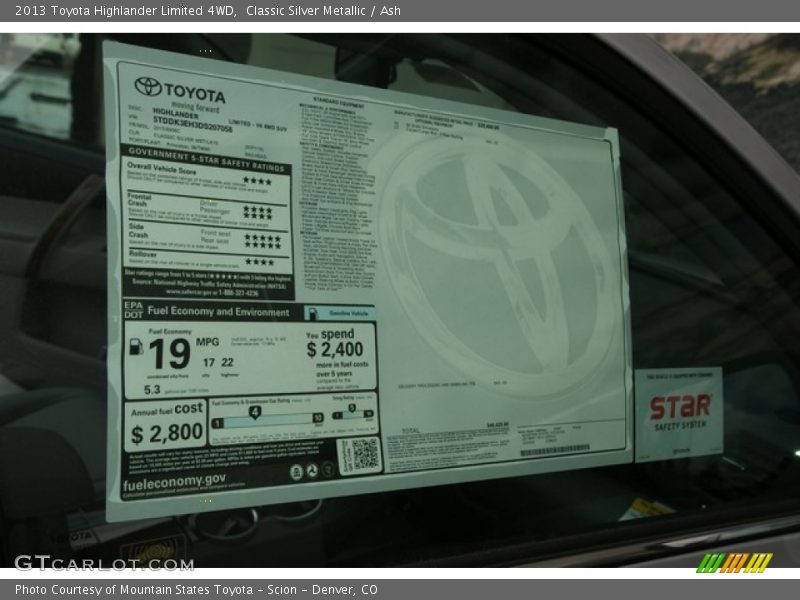800x600 pixels.
Task: Click the QR code on the fuel label
Action: [359, 455]
